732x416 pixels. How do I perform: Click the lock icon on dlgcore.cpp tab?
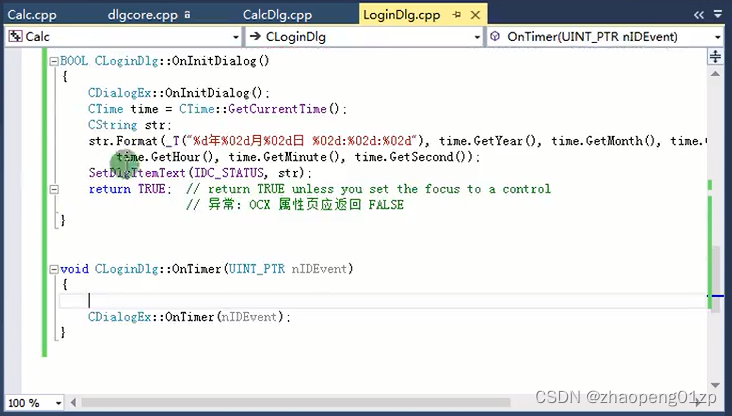(187, 15)
